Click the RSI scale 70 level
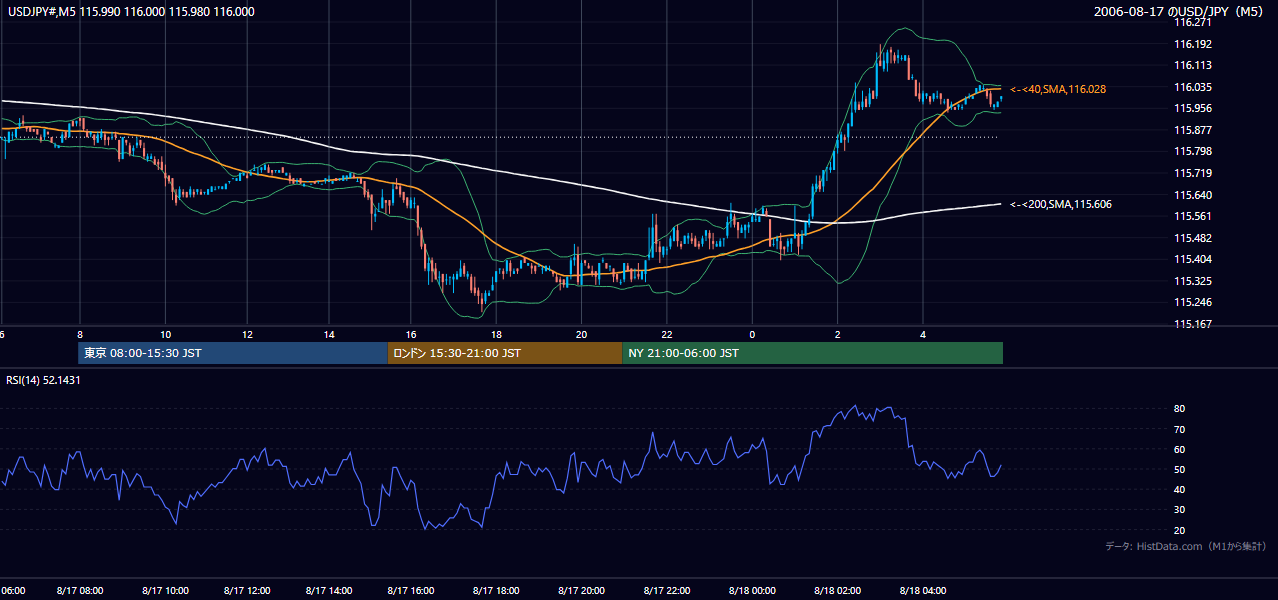Viewport: 1278px width, 600px height. click(1180, 429)
